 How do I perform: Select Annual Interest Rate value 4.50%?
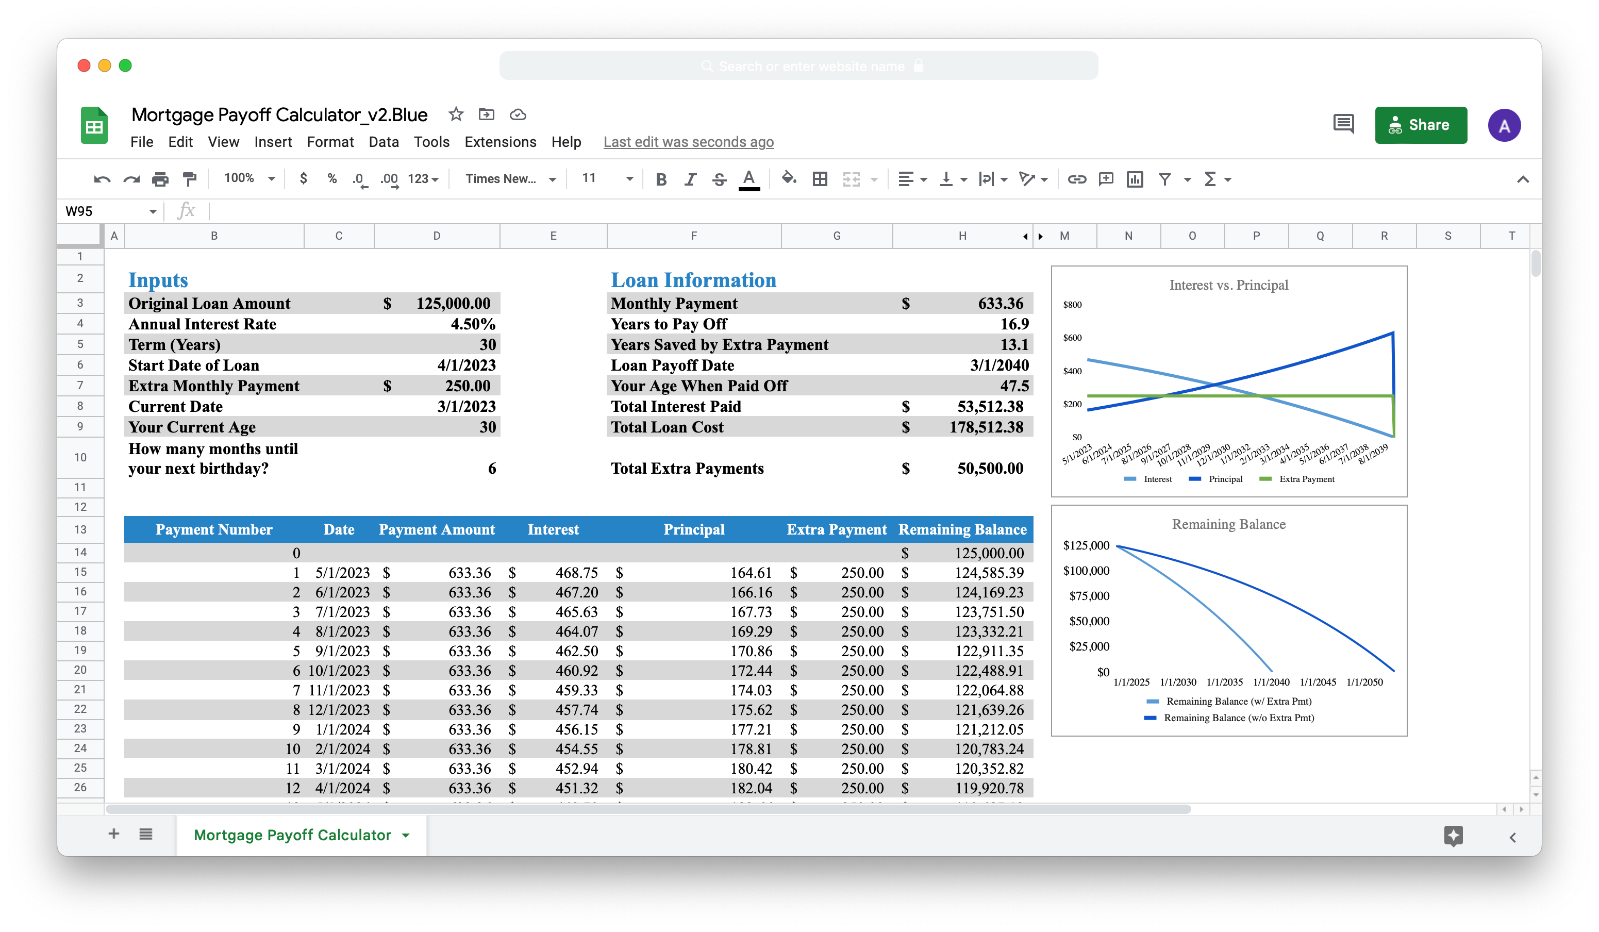[437, 324]
